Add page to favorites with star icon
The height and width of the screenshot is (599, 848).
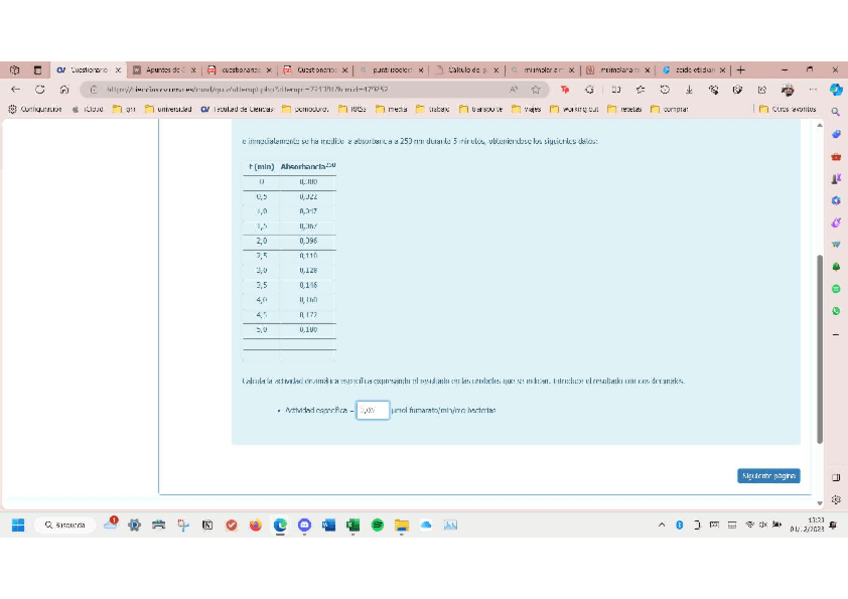pyautogui.click(x=536, y=89)
